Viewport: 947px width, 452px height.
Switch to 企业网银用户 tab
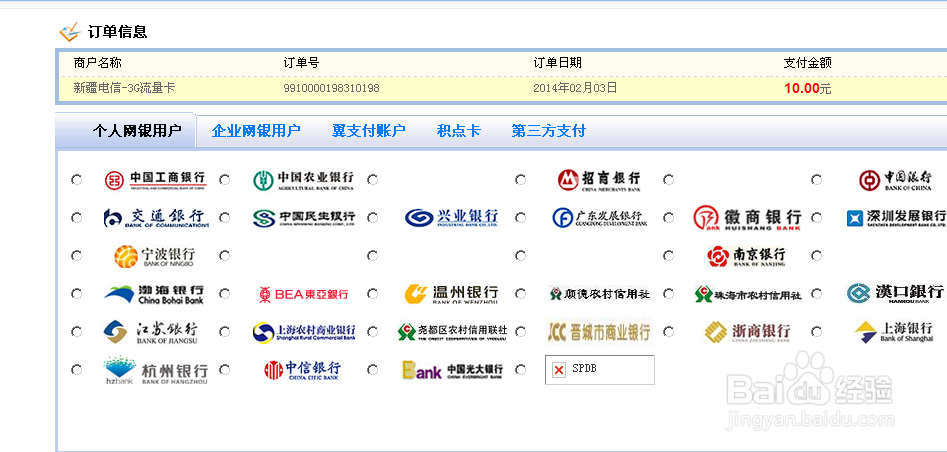point(256,131)
